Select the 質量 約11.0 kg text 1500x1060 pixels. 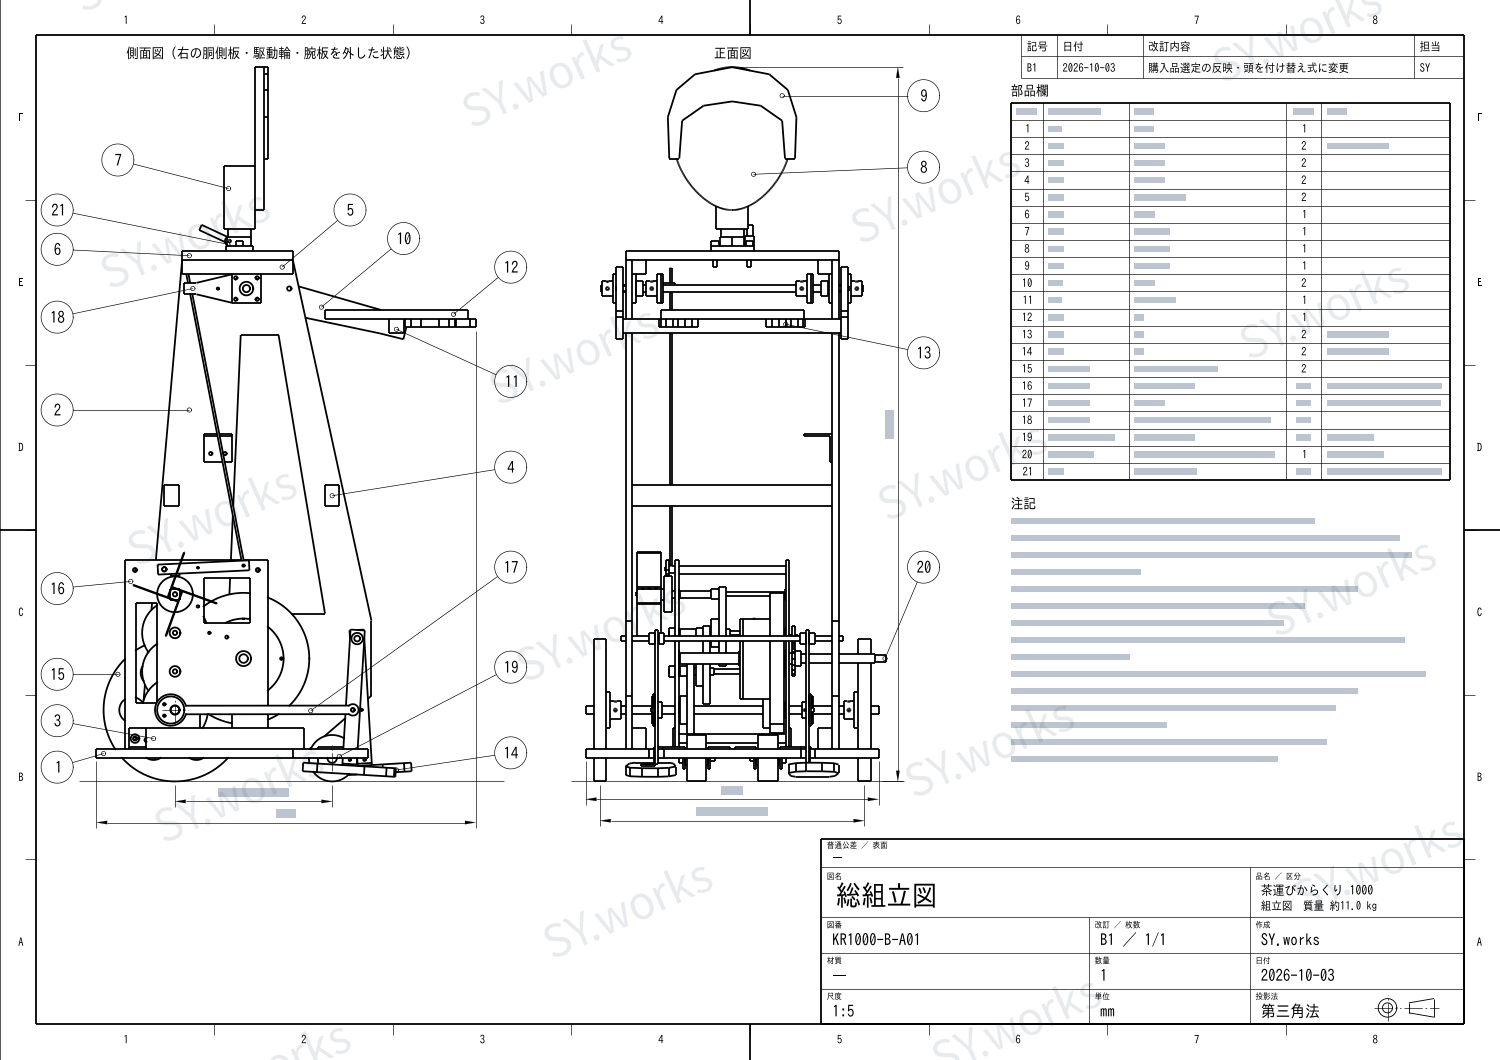click(1340, 906)
